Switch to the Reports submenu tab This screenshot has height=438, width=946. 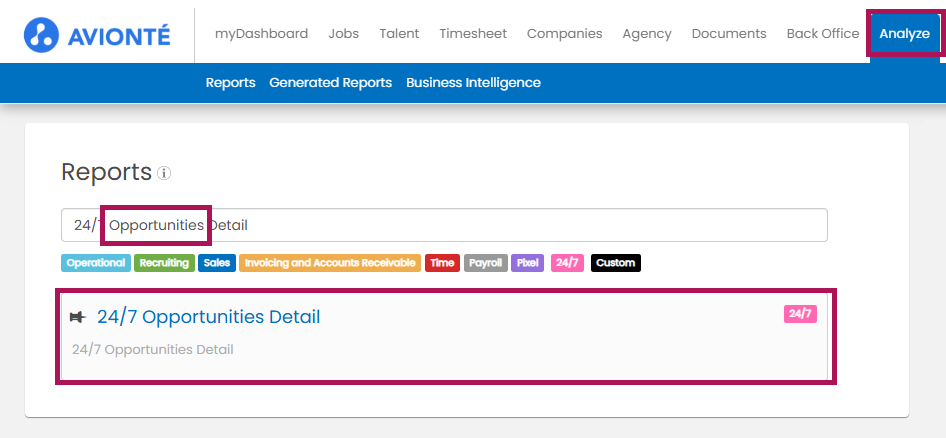[x=230, y=83]
